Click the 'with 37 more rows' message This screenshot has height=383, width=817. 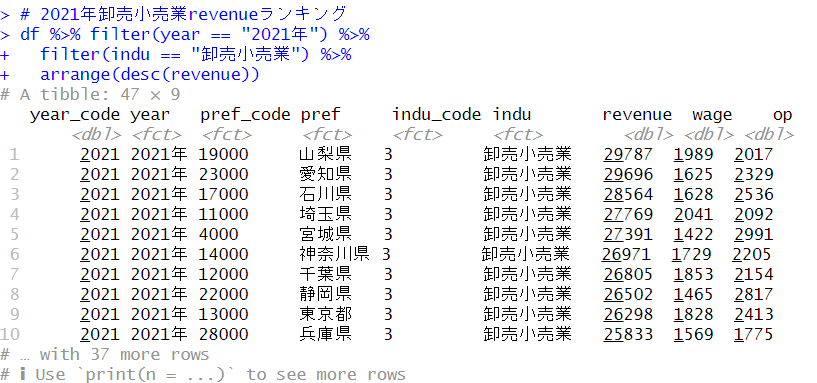tap(104, 354)
